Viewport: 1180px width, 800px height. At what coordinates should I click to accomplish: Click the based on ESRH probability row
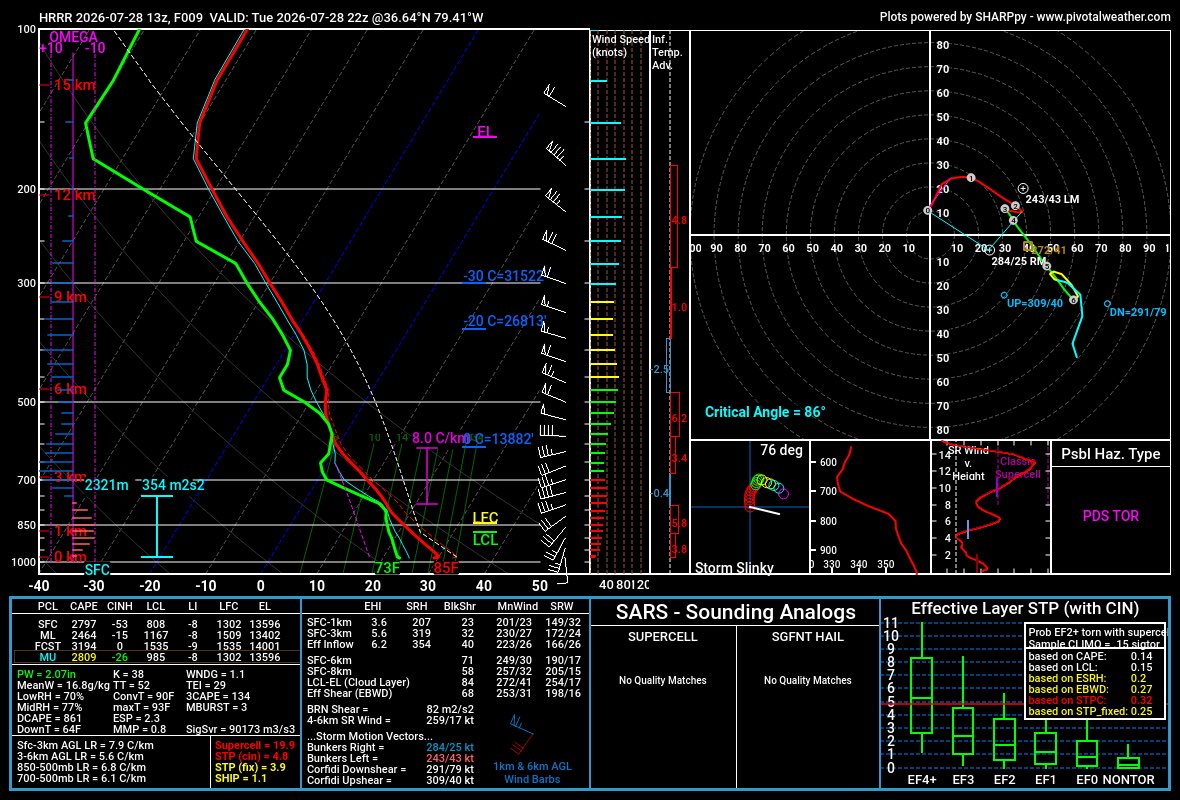pos(1090,678)
